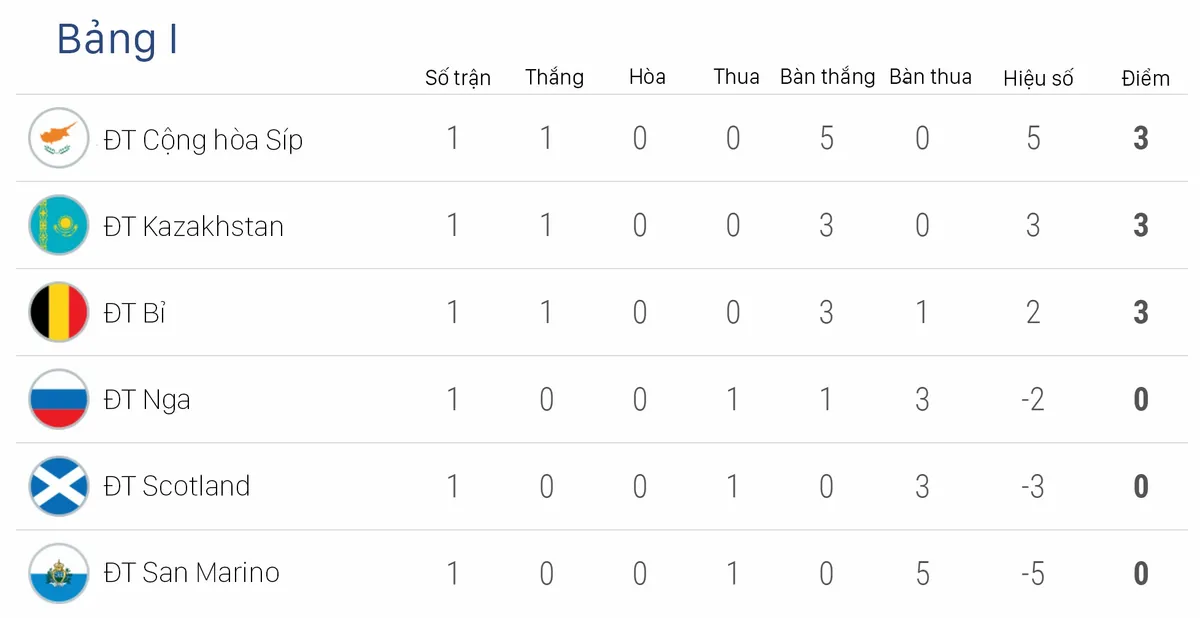Click the Bàn thắng column header

[827, 77]
